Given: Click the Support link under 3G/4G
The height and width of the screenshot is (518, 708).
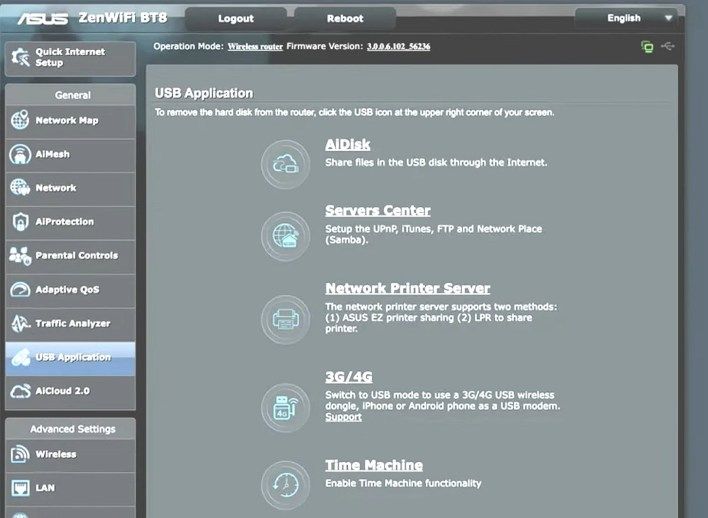Looking at the screenshot, I should [343, 417].
